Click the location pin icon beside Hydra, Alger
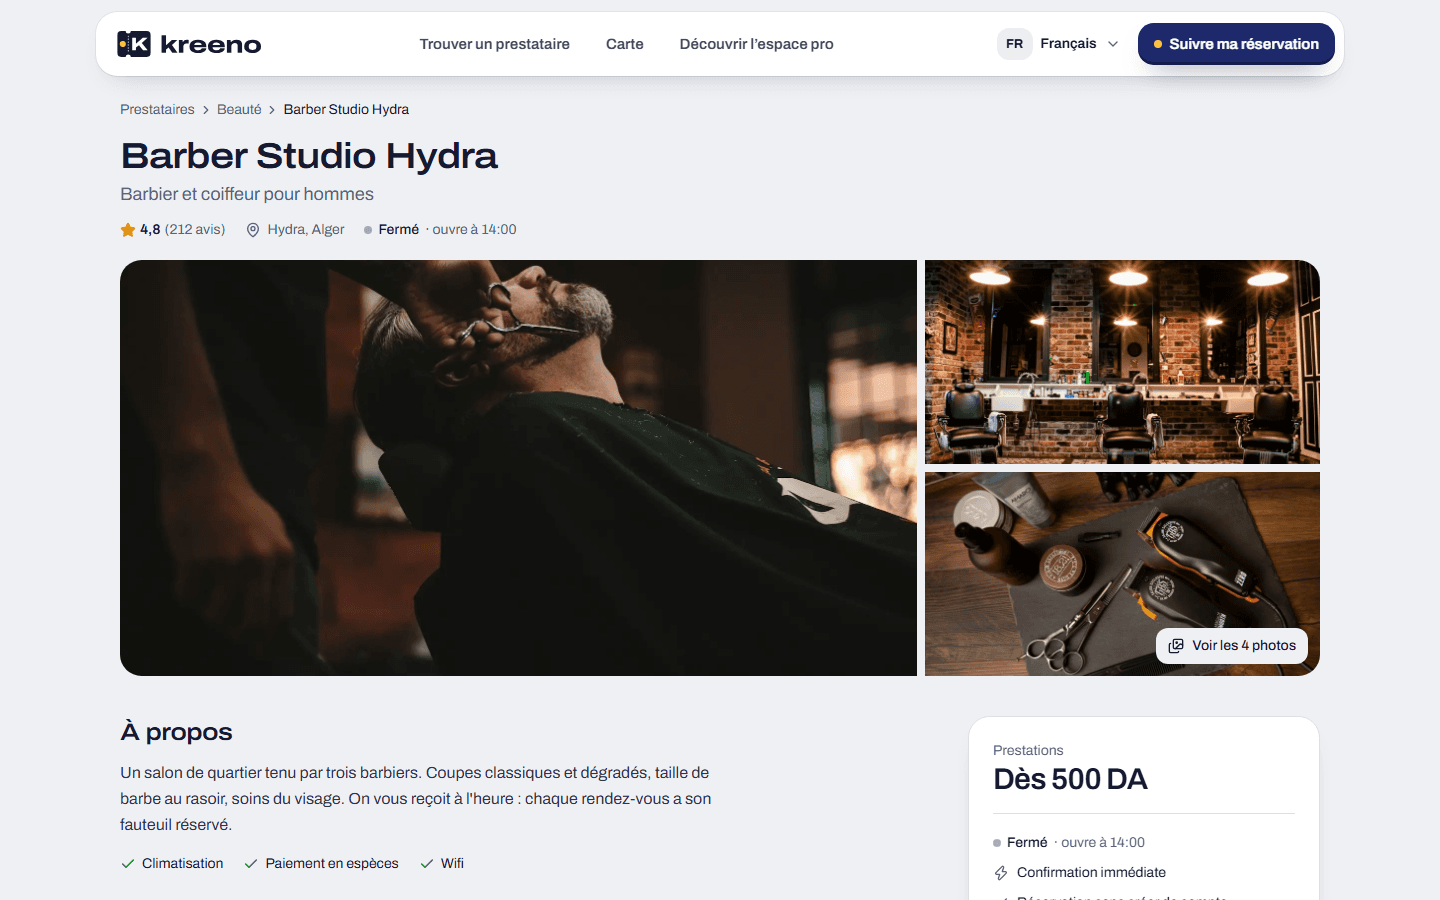Viewport: 1440px width, 900px height. click(253, 230)
